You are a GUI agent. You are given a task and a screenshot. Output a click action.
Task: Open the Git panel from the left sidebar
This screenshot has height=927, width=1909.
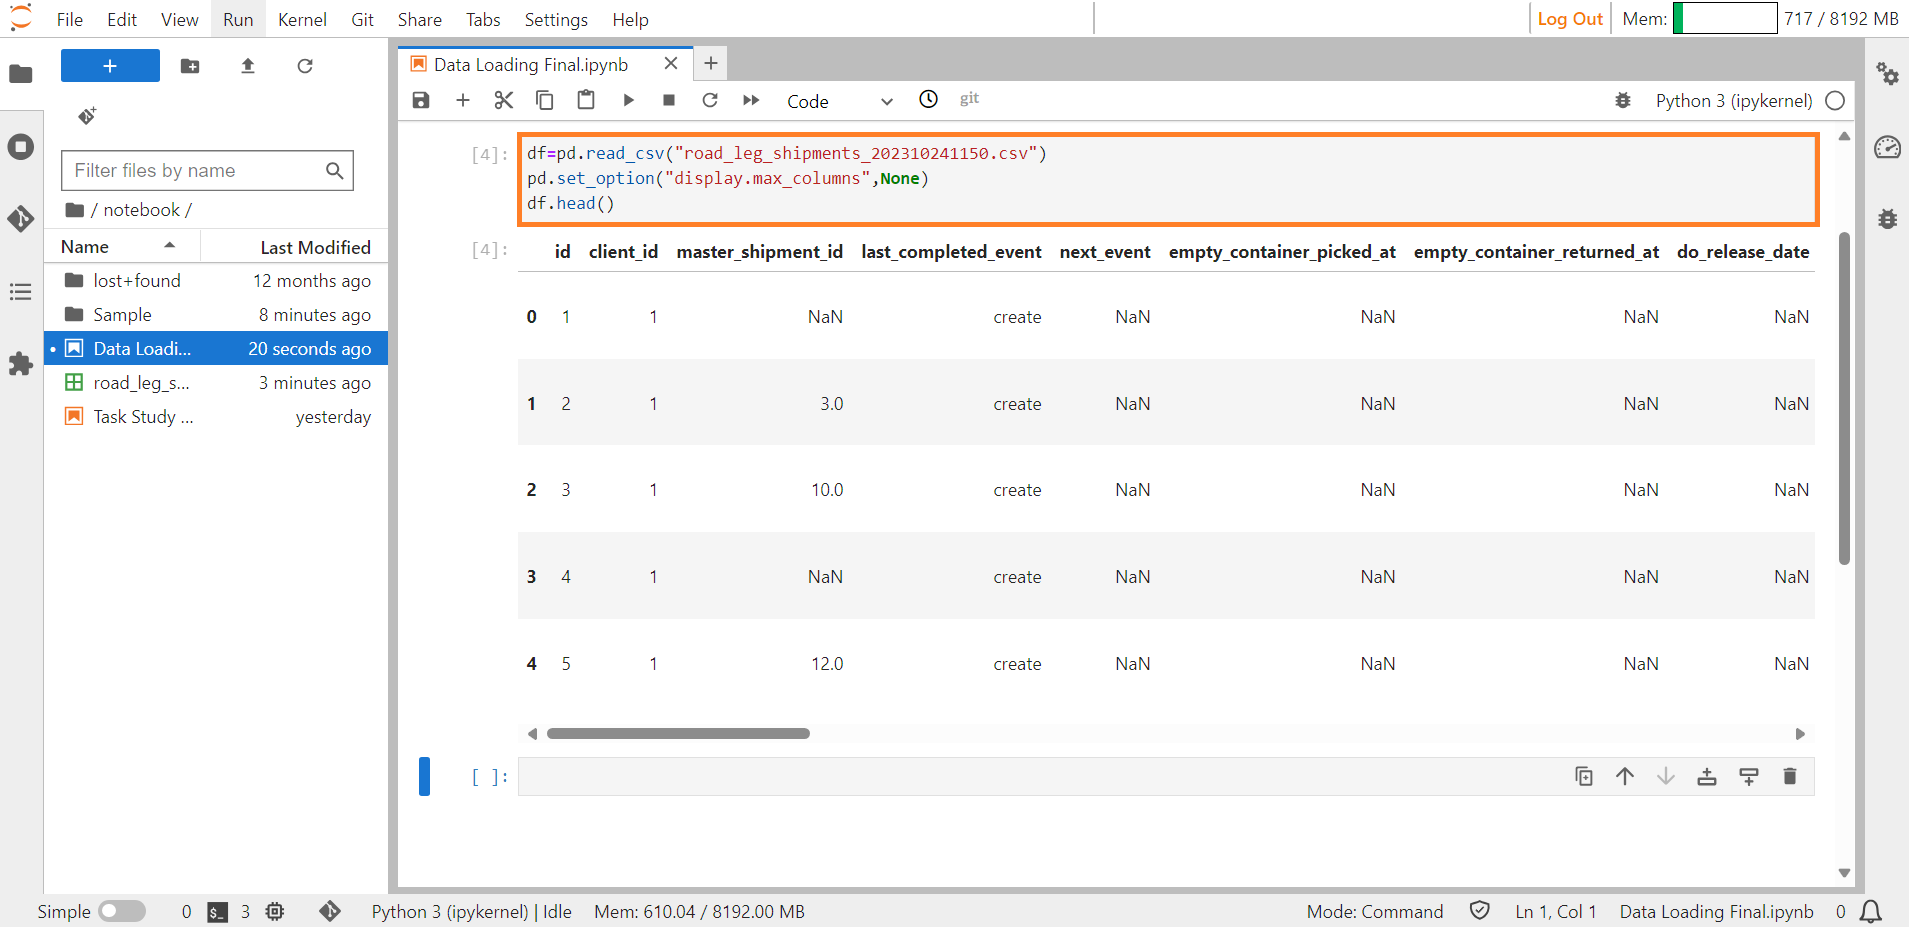pyautogui.click(x=21, y=218)
